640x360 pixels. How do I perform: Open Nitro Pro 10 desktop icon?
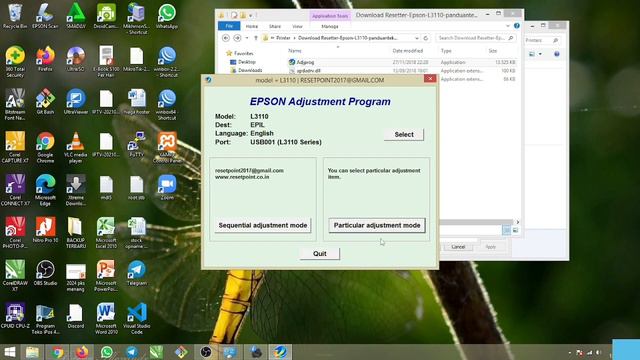click(45, 230)
